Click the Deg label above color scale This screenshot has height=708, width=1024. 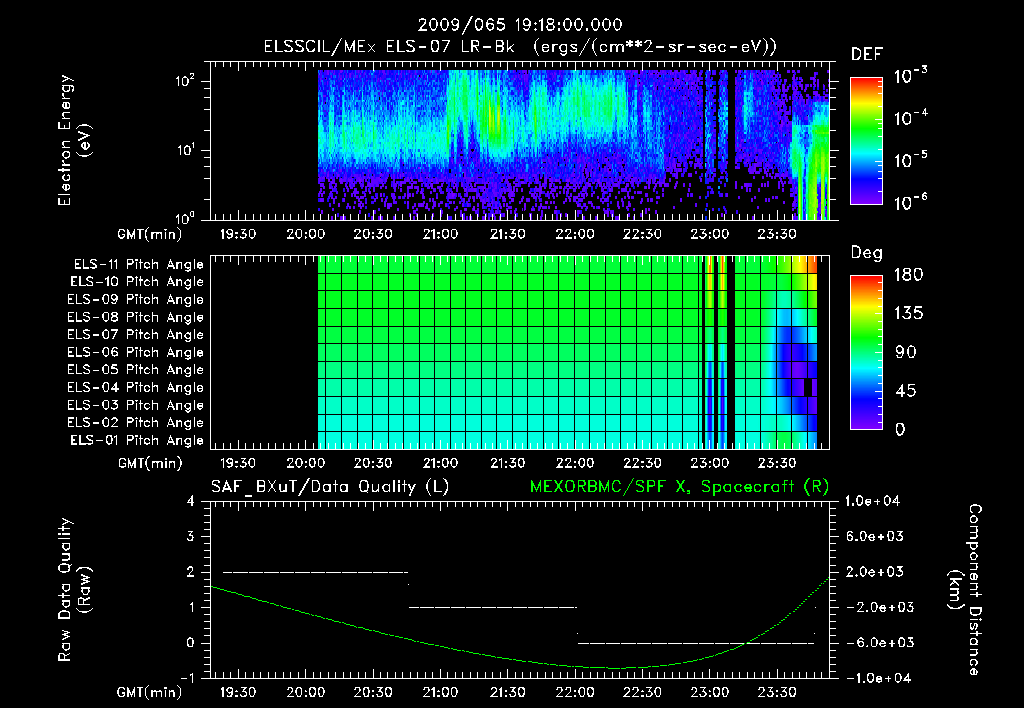[867, 253]
